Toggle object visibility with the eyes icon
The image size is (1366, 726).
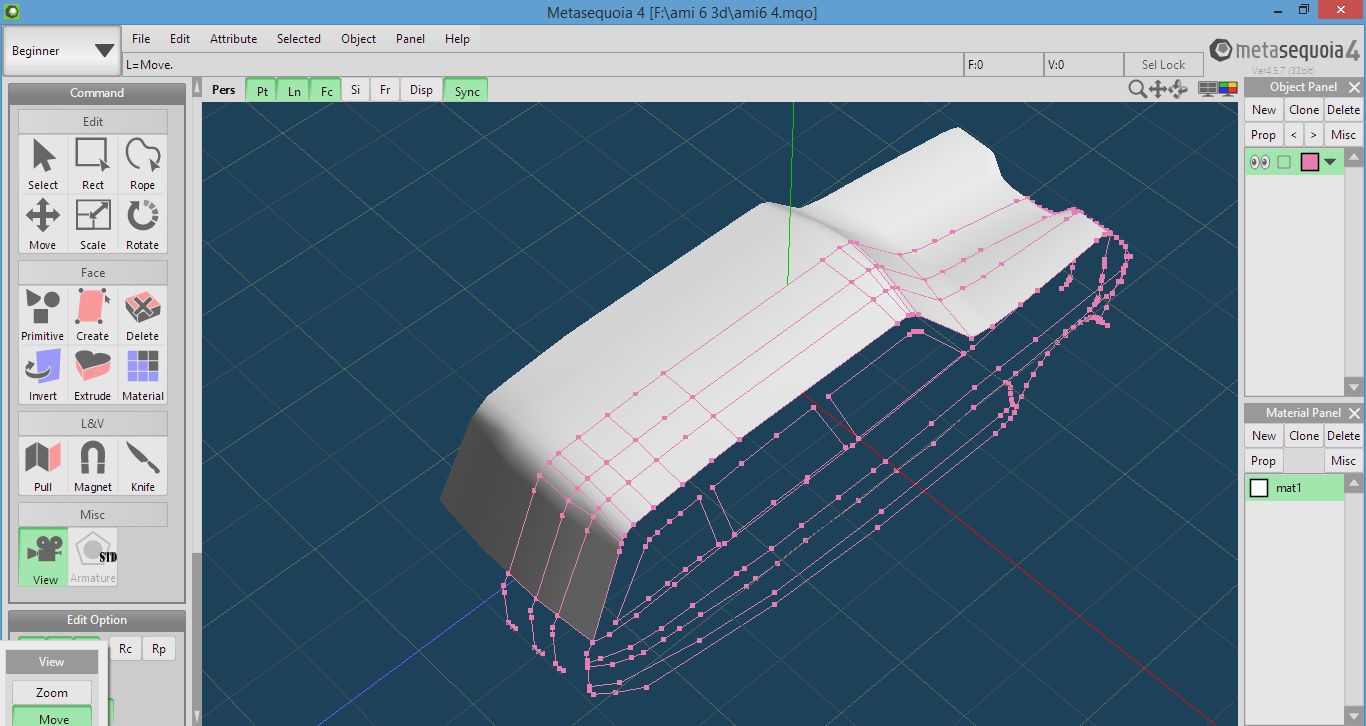[1260, 162]
